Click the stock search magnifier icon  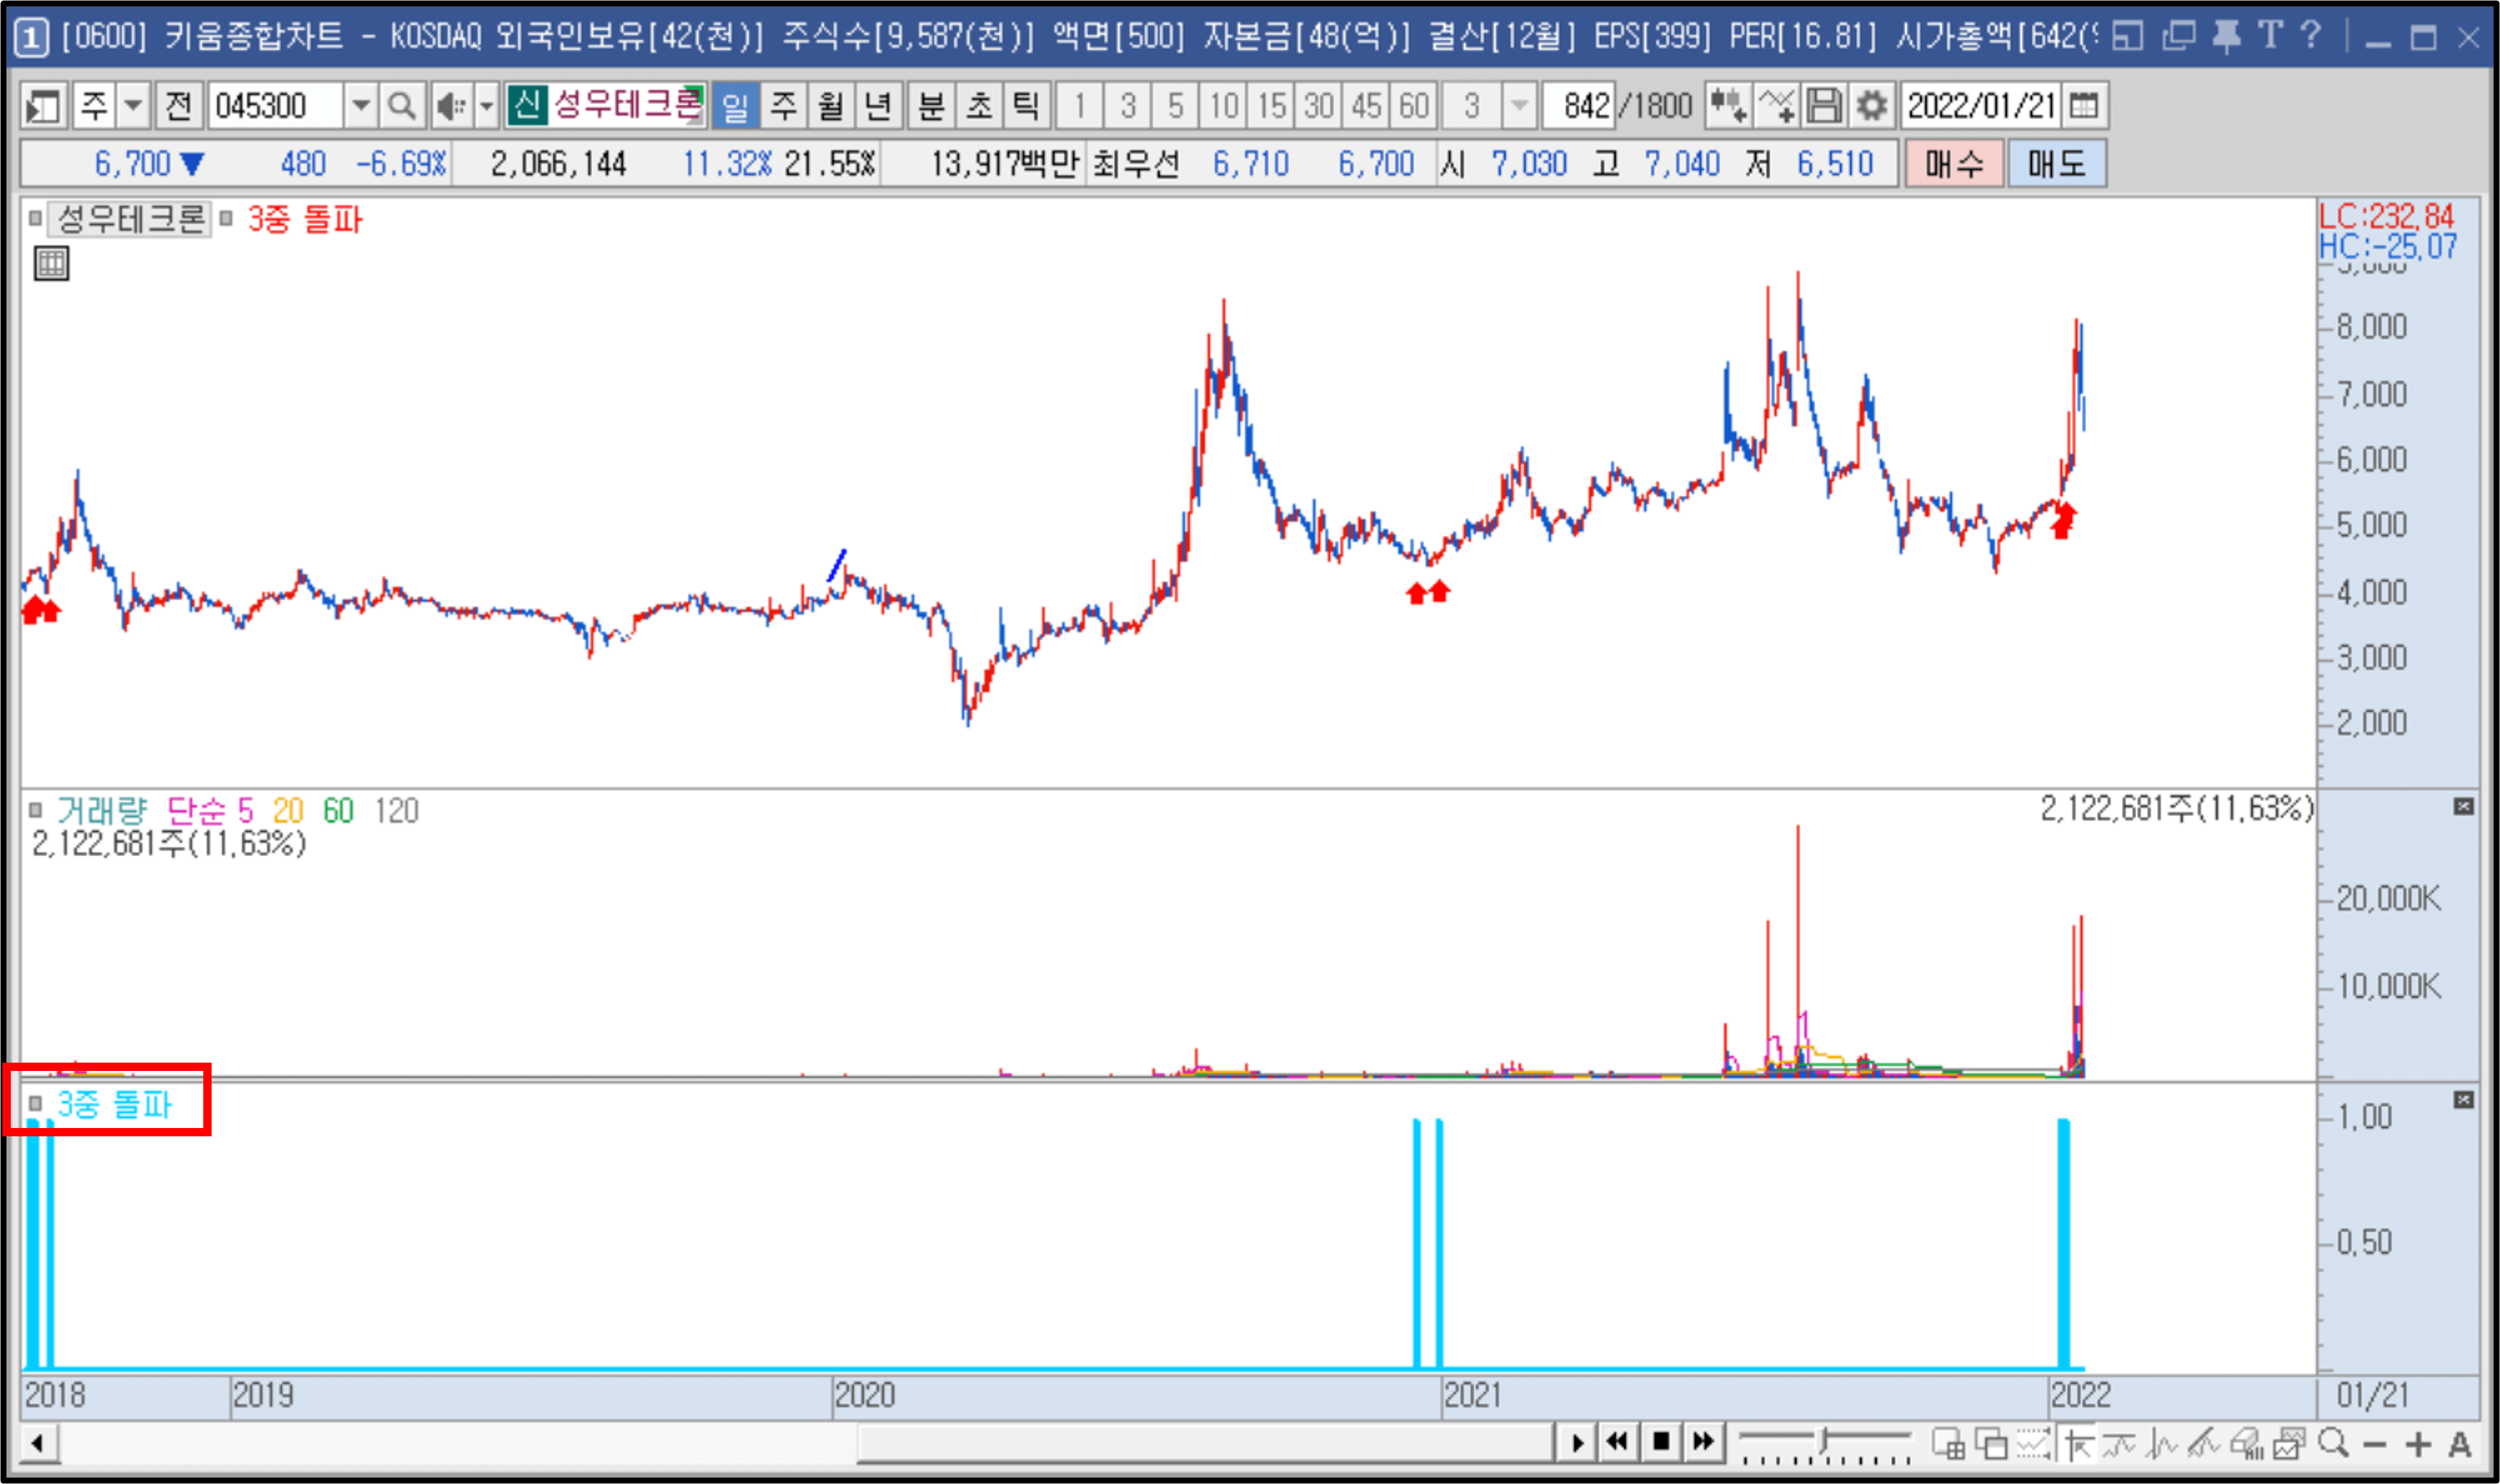point(401,106)
